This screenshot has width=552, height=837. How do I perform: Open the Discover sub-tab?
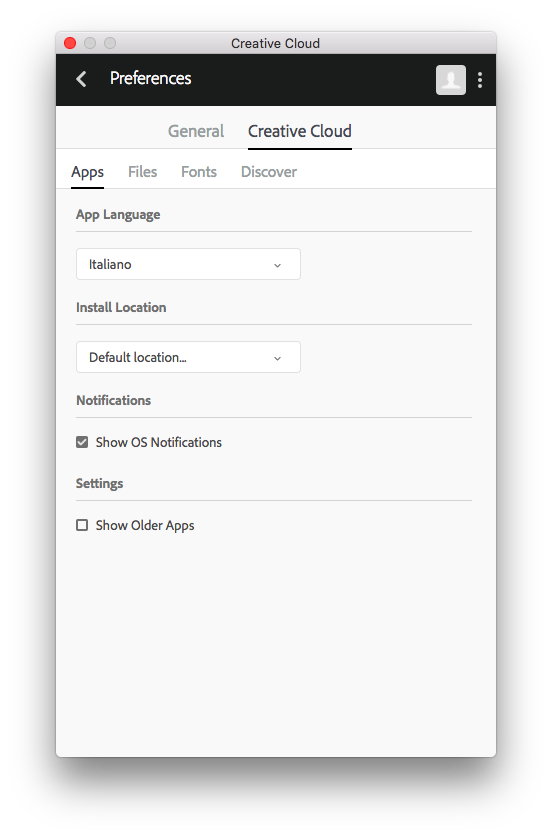coord(269,172)
